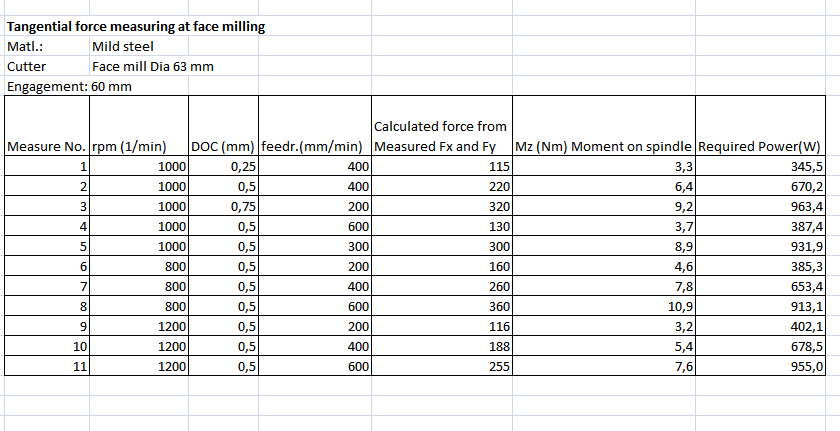Select the required power value 955,0

[x=761, y=367]
